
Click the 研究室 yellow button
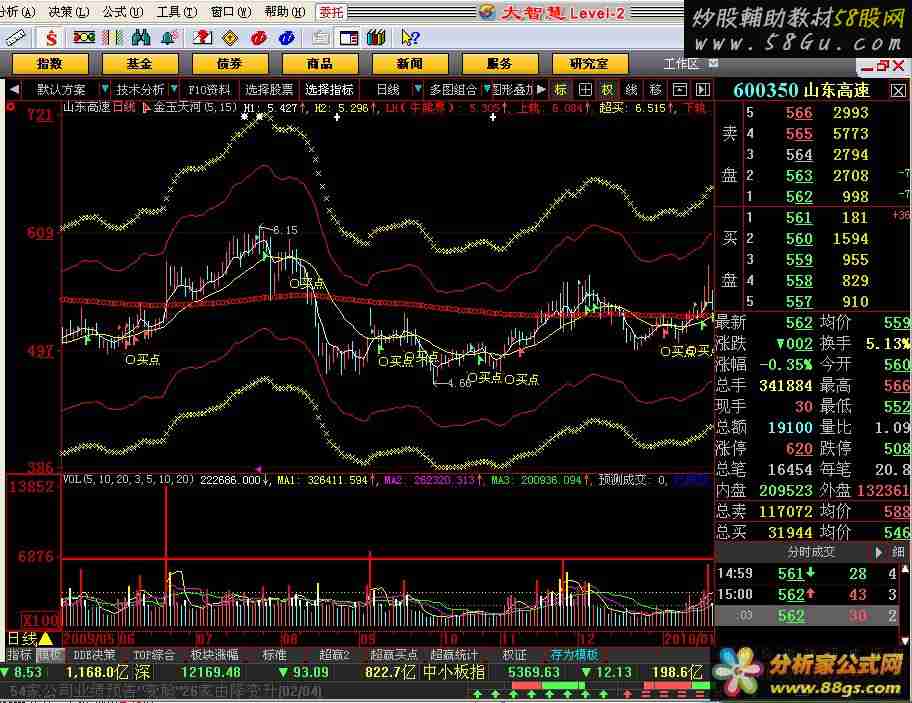point(590,63)
